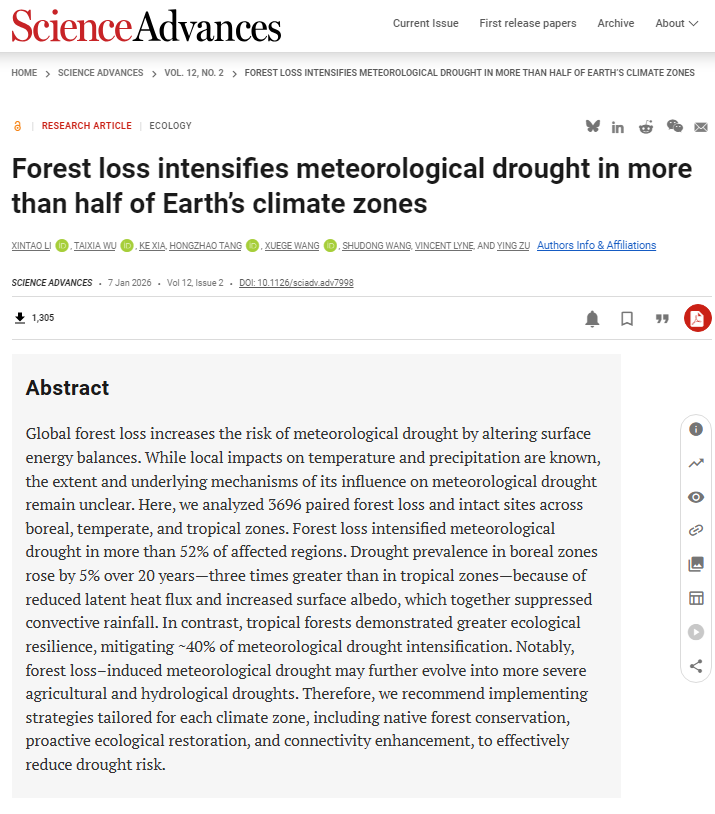Expand the About dropdown menu
Screen dimensions: 715x814
(x=676, y=23)
